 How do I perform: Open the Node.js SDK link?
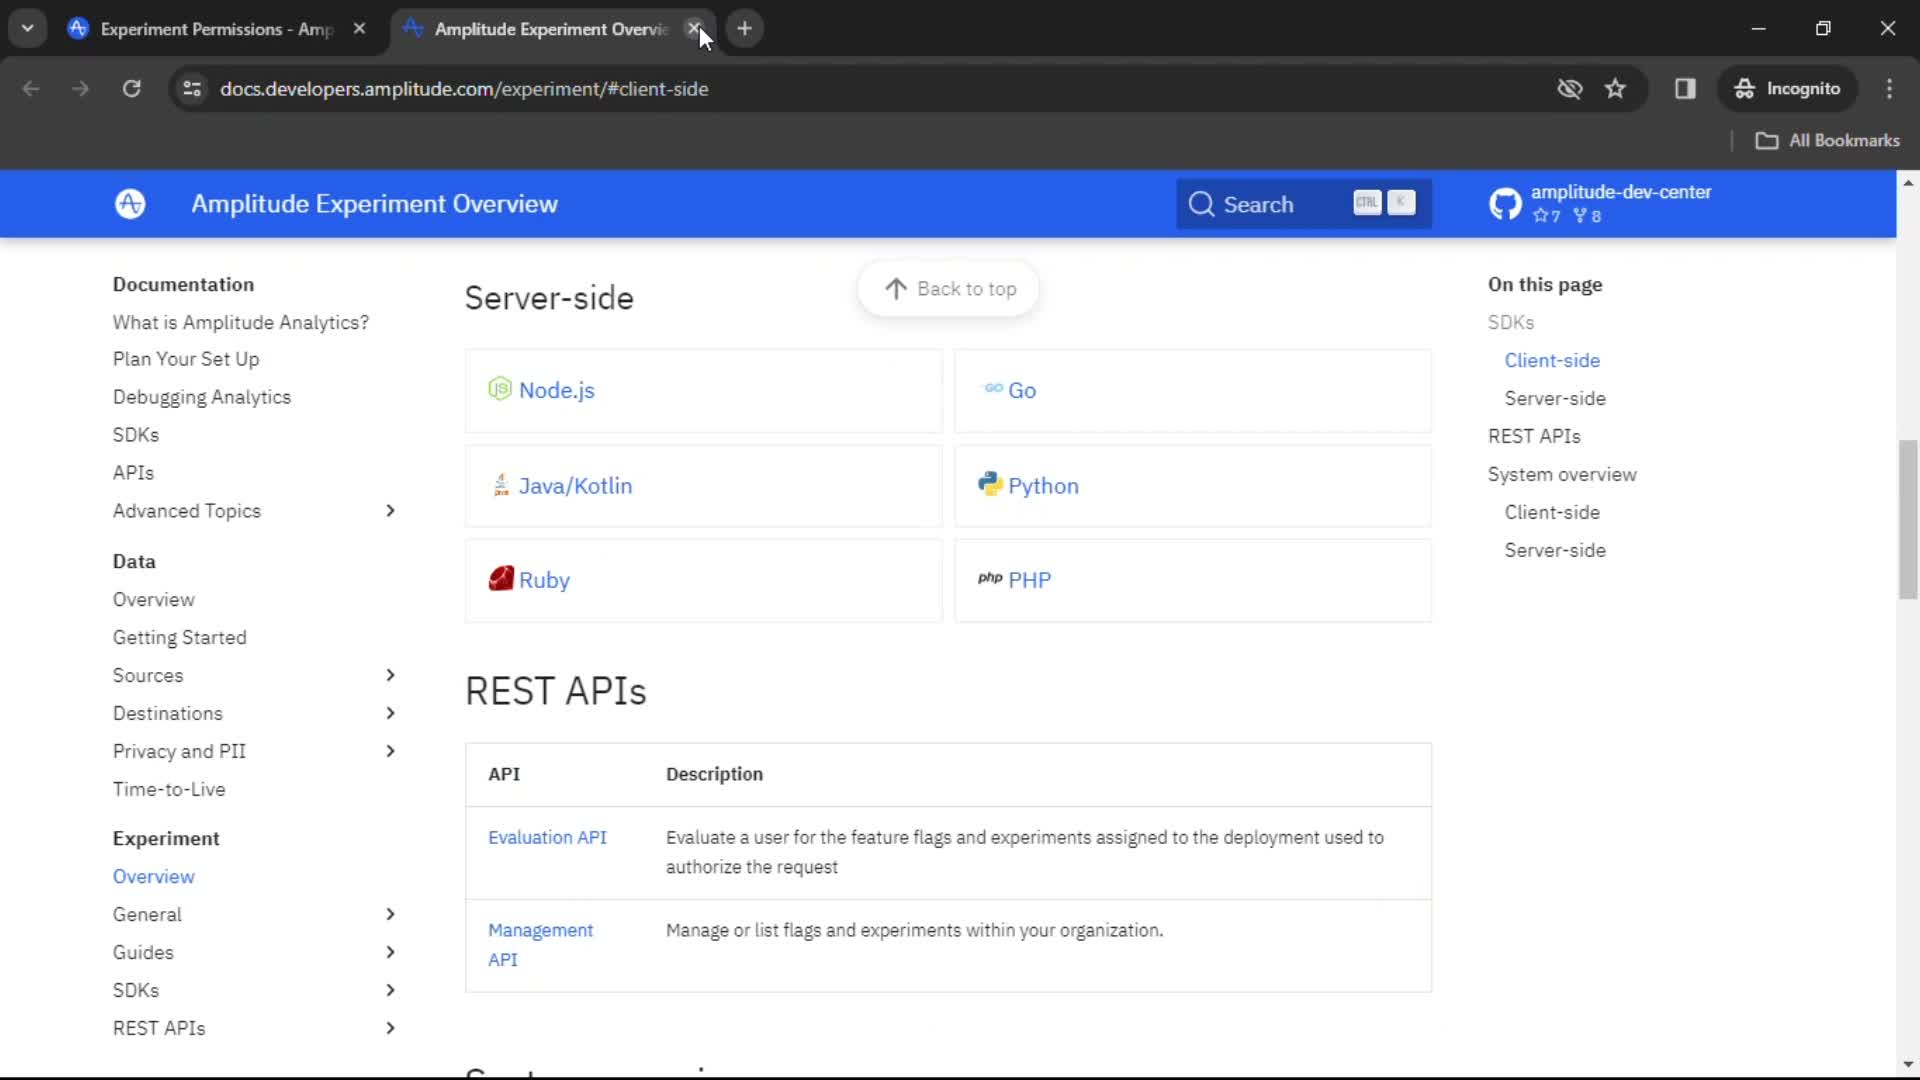pos(556,390)
